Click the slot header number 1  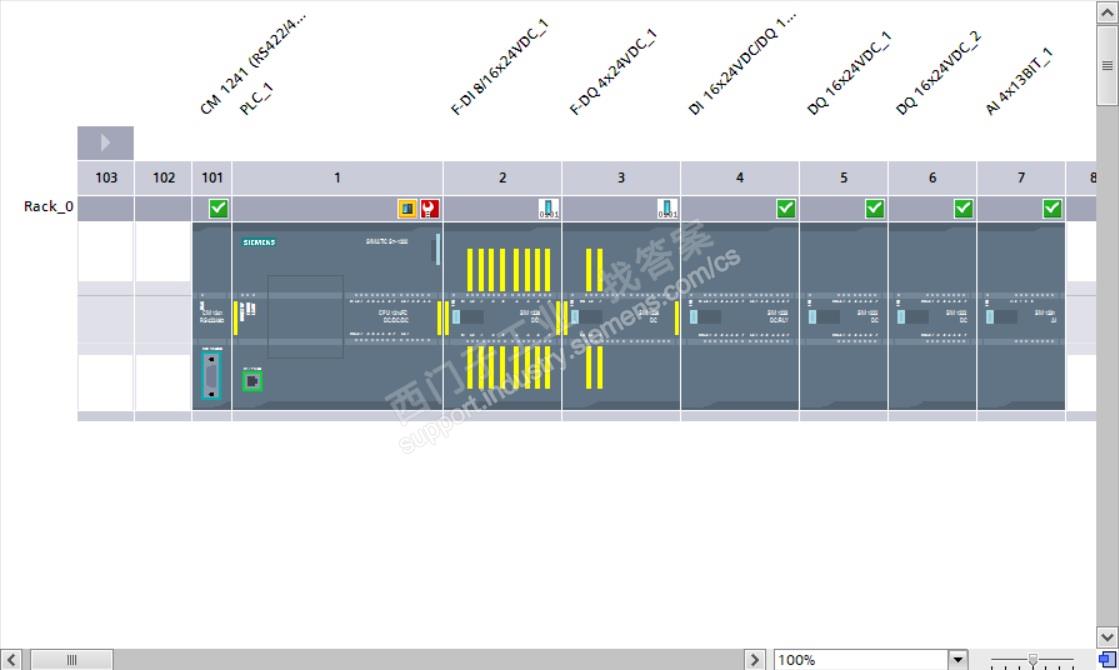click(x=337, y=178)
